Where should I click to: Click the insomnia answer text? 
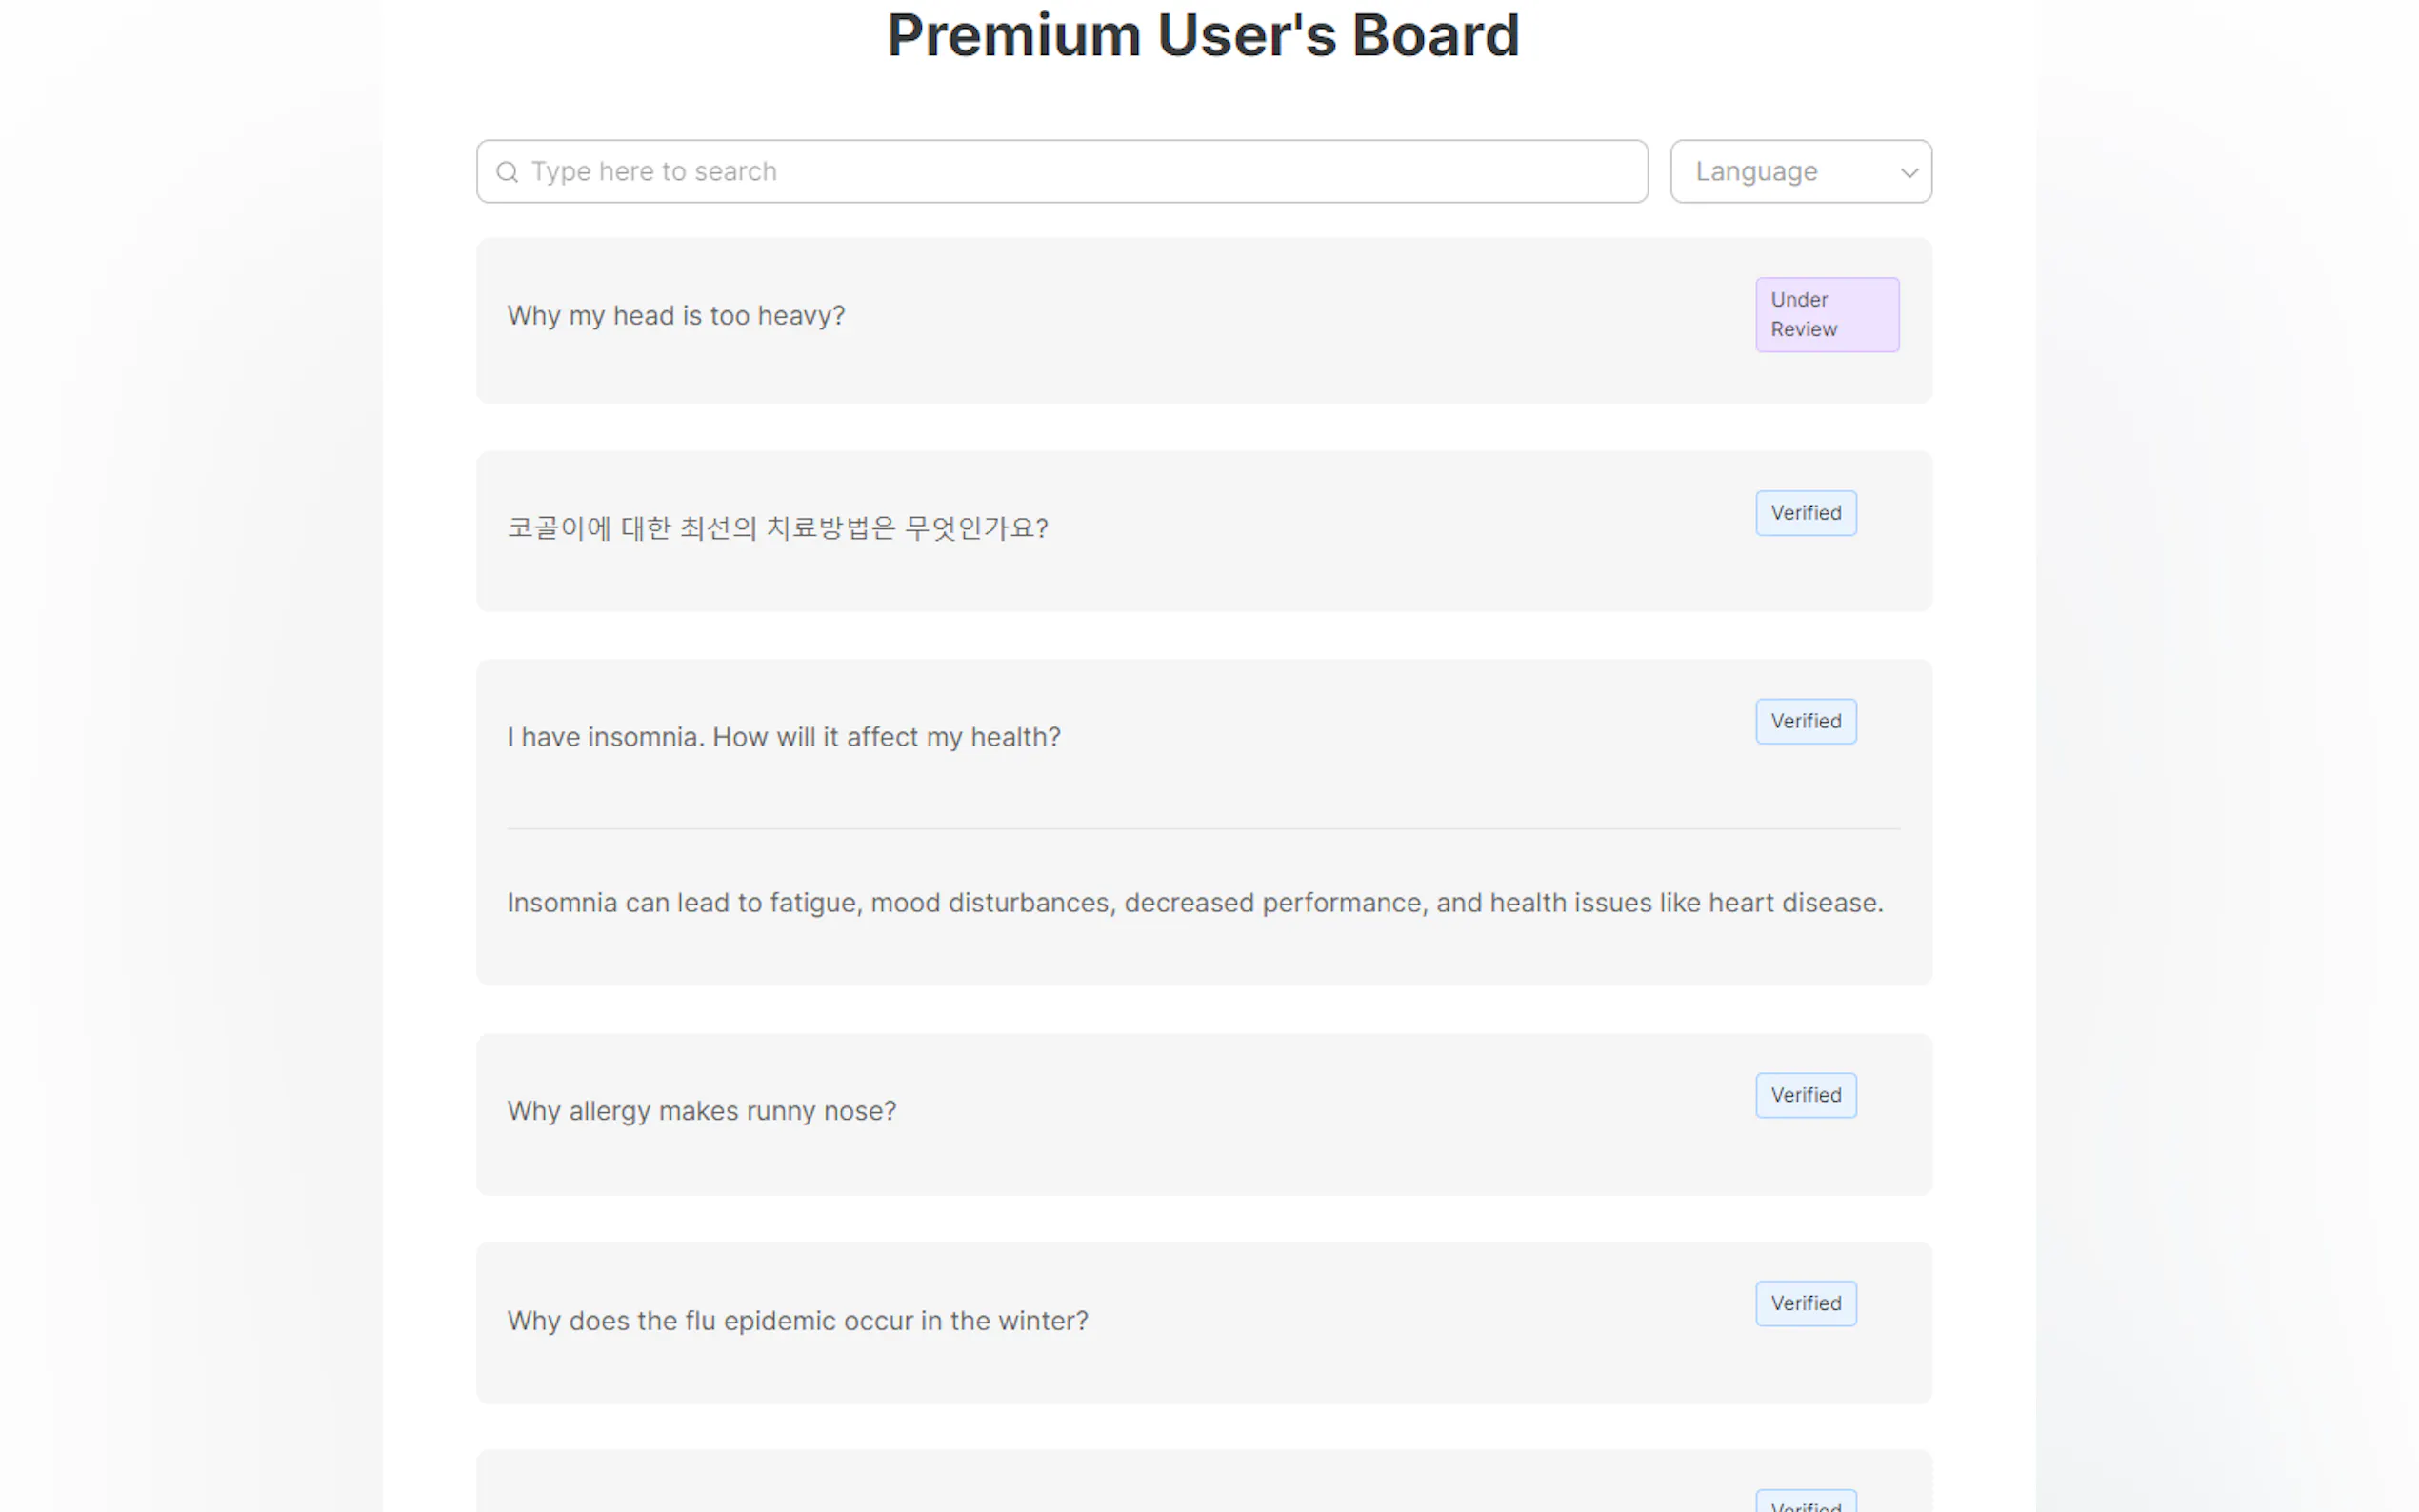click(x=1194, y=903)
